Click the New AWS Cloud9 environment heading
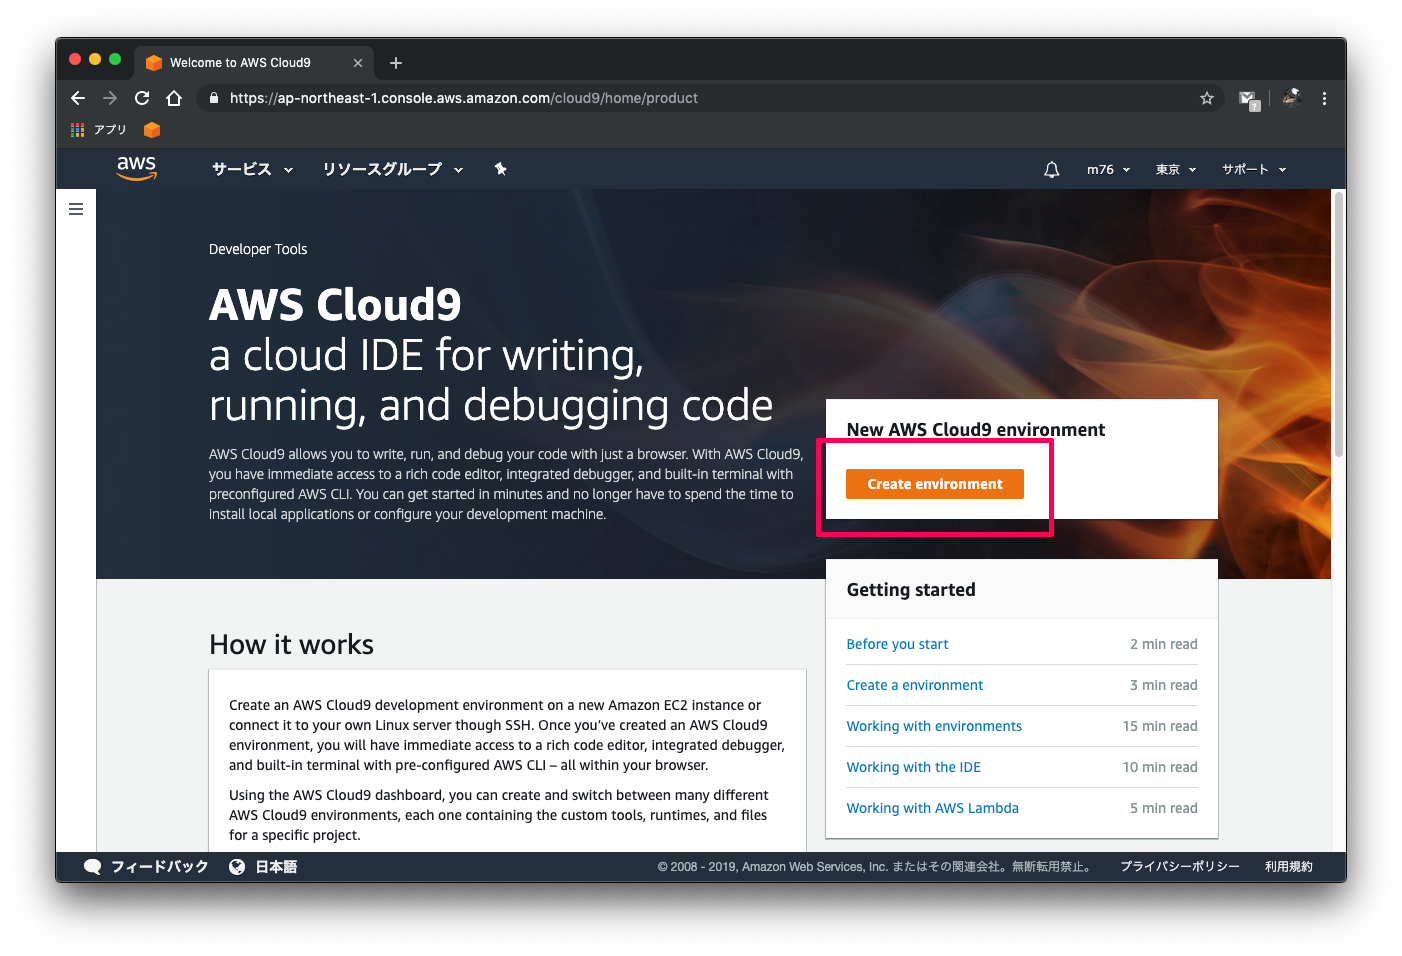The width and height of the screenshot is (1402, 956). (976, 430)
